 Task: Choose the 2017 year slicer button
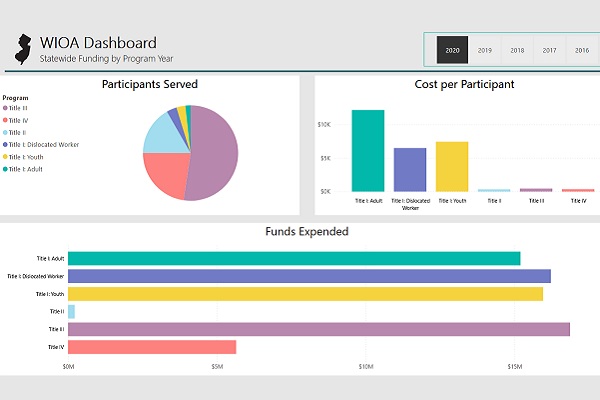pos(549,50)
